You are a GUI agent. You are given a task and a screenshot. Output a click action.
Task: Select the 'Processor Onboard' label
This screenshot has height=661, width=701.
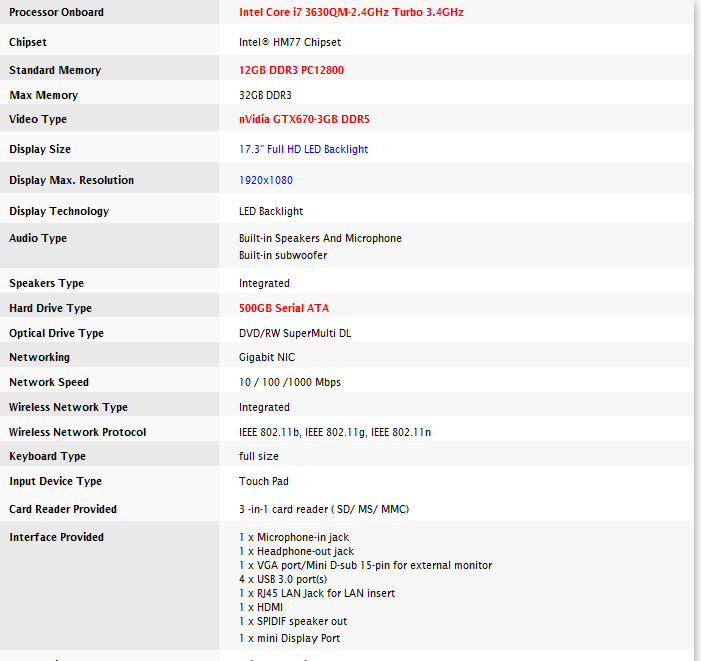56,12
